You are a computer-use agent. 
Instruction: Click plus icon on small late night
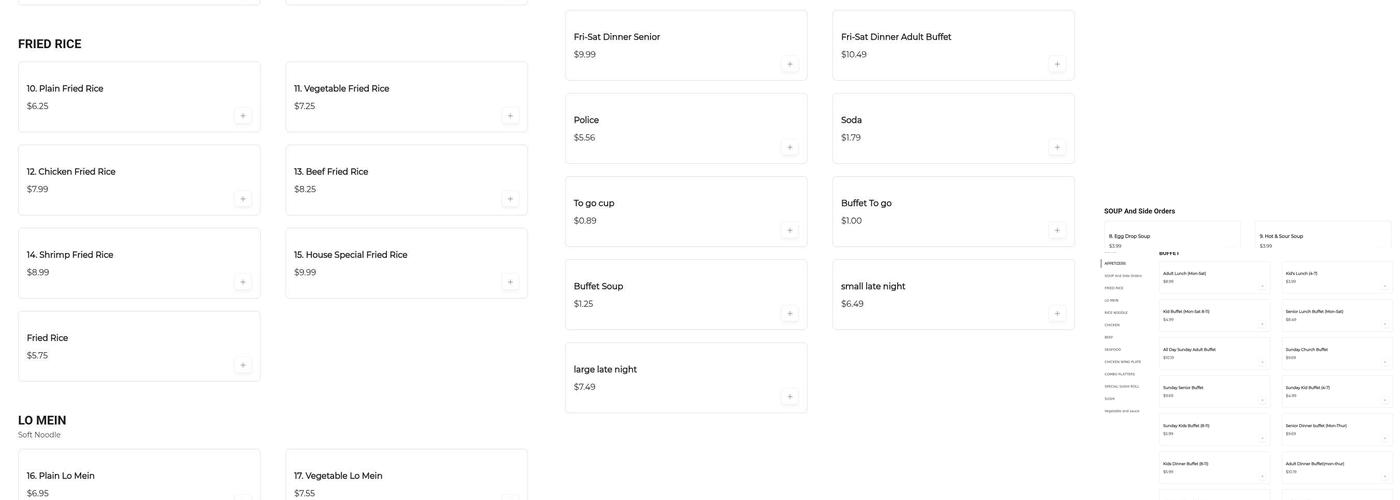pyautogui.click(x=1057, y=314)
